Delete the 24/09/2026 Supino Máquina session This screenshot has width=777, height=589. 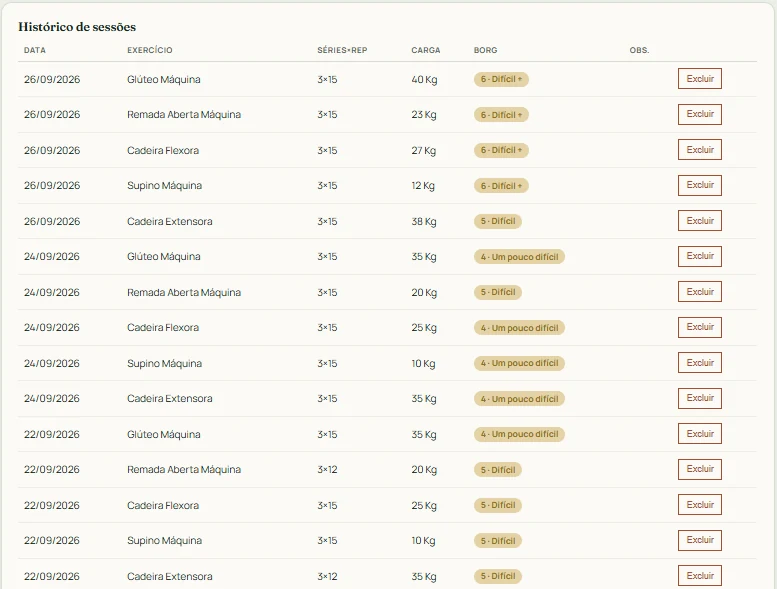tap(700, 363)
